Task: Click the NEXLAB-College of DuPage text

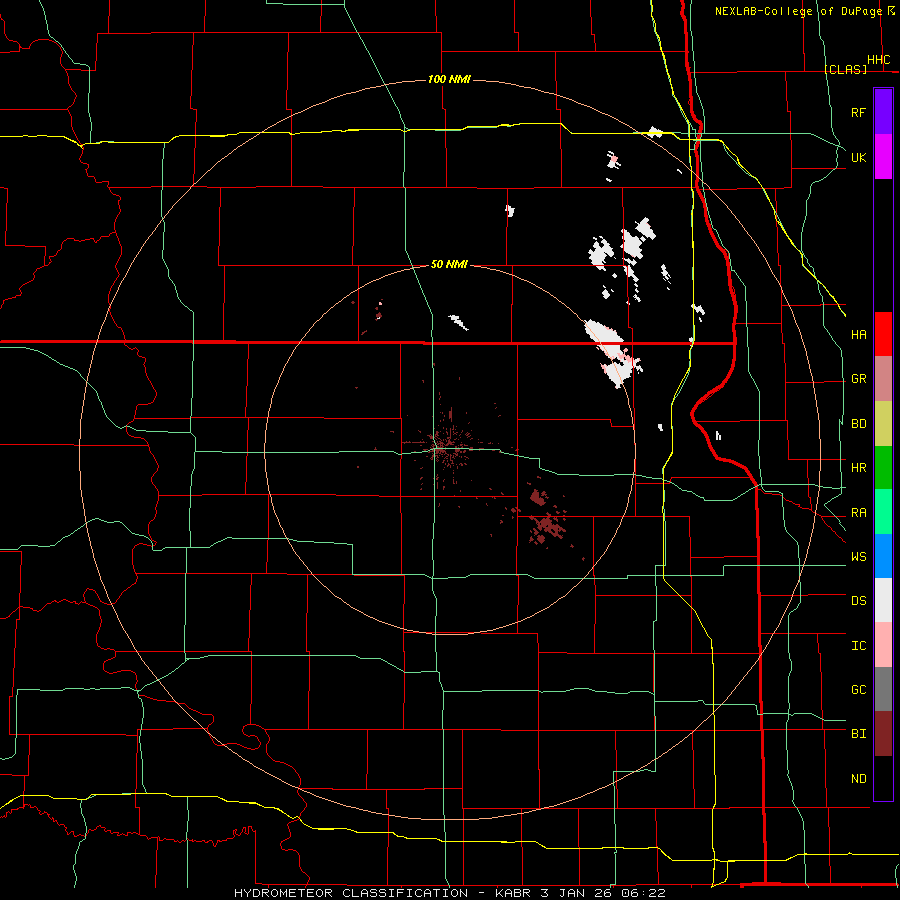Action: click(798, 11)
